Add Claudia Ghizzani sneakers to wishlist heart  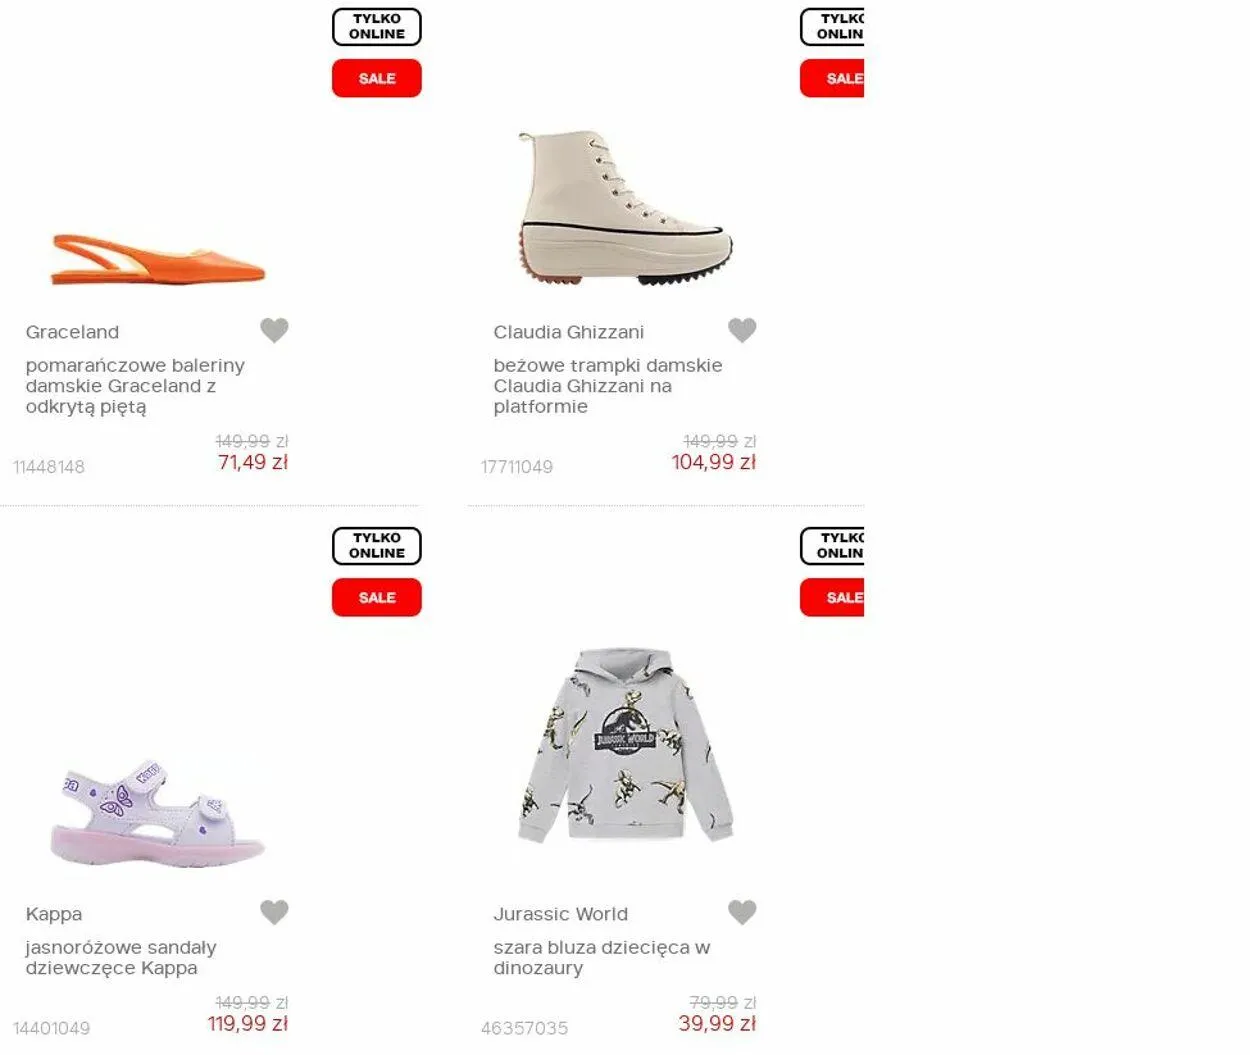(742, 330)
